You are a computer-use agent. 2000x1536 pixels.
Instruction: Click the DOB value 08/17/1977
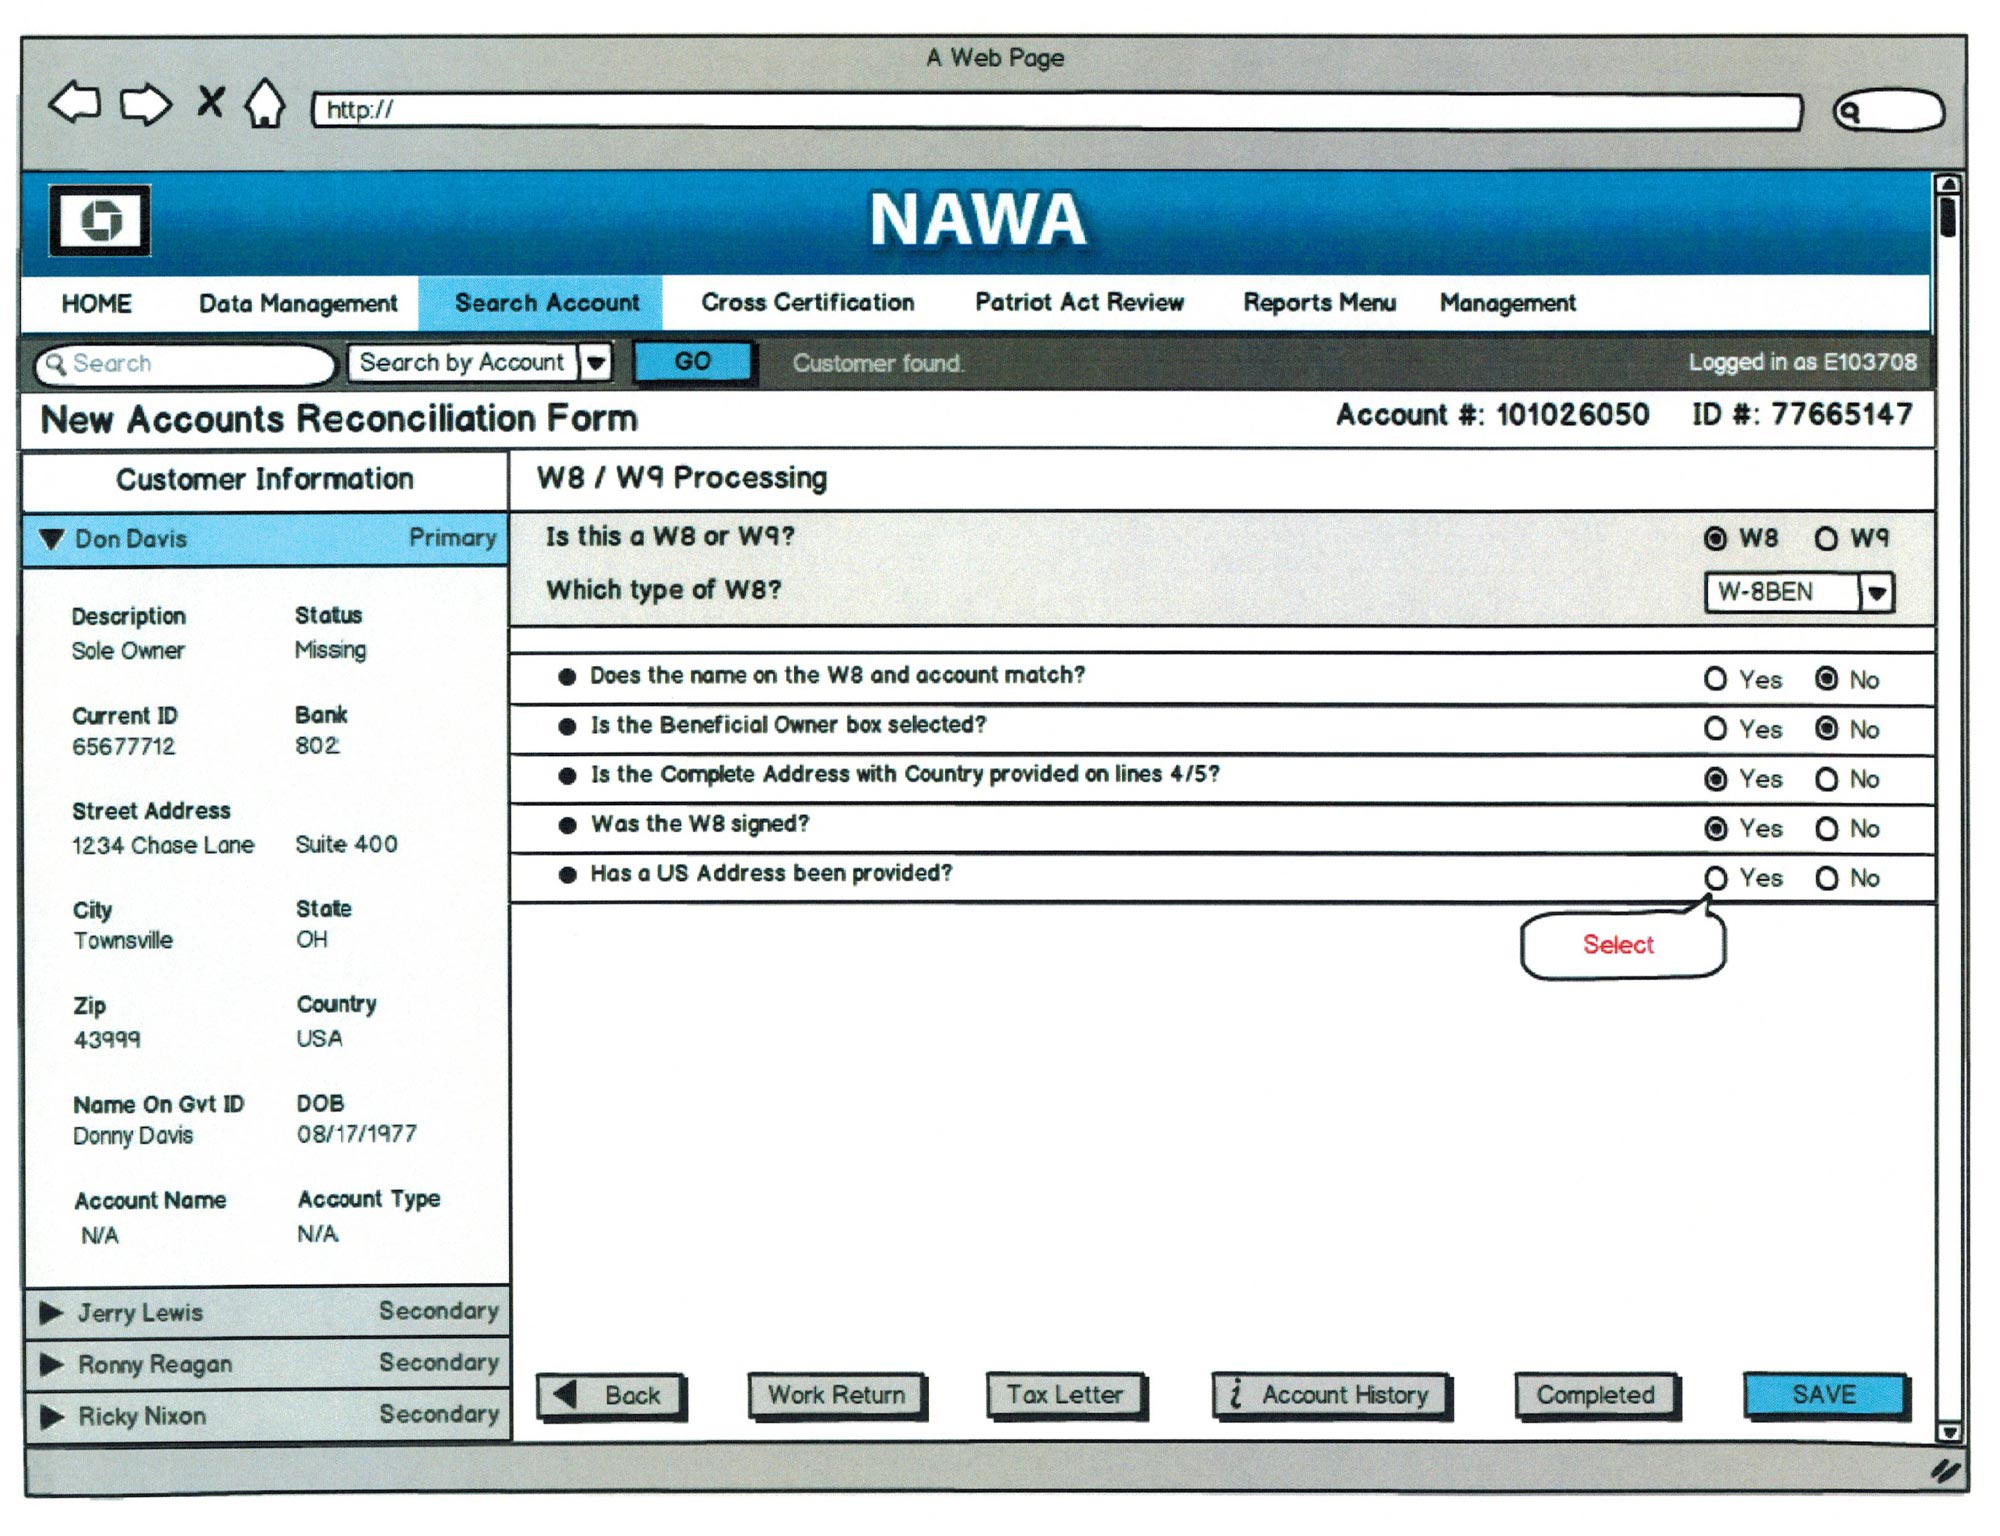[x=357, y=1134]
